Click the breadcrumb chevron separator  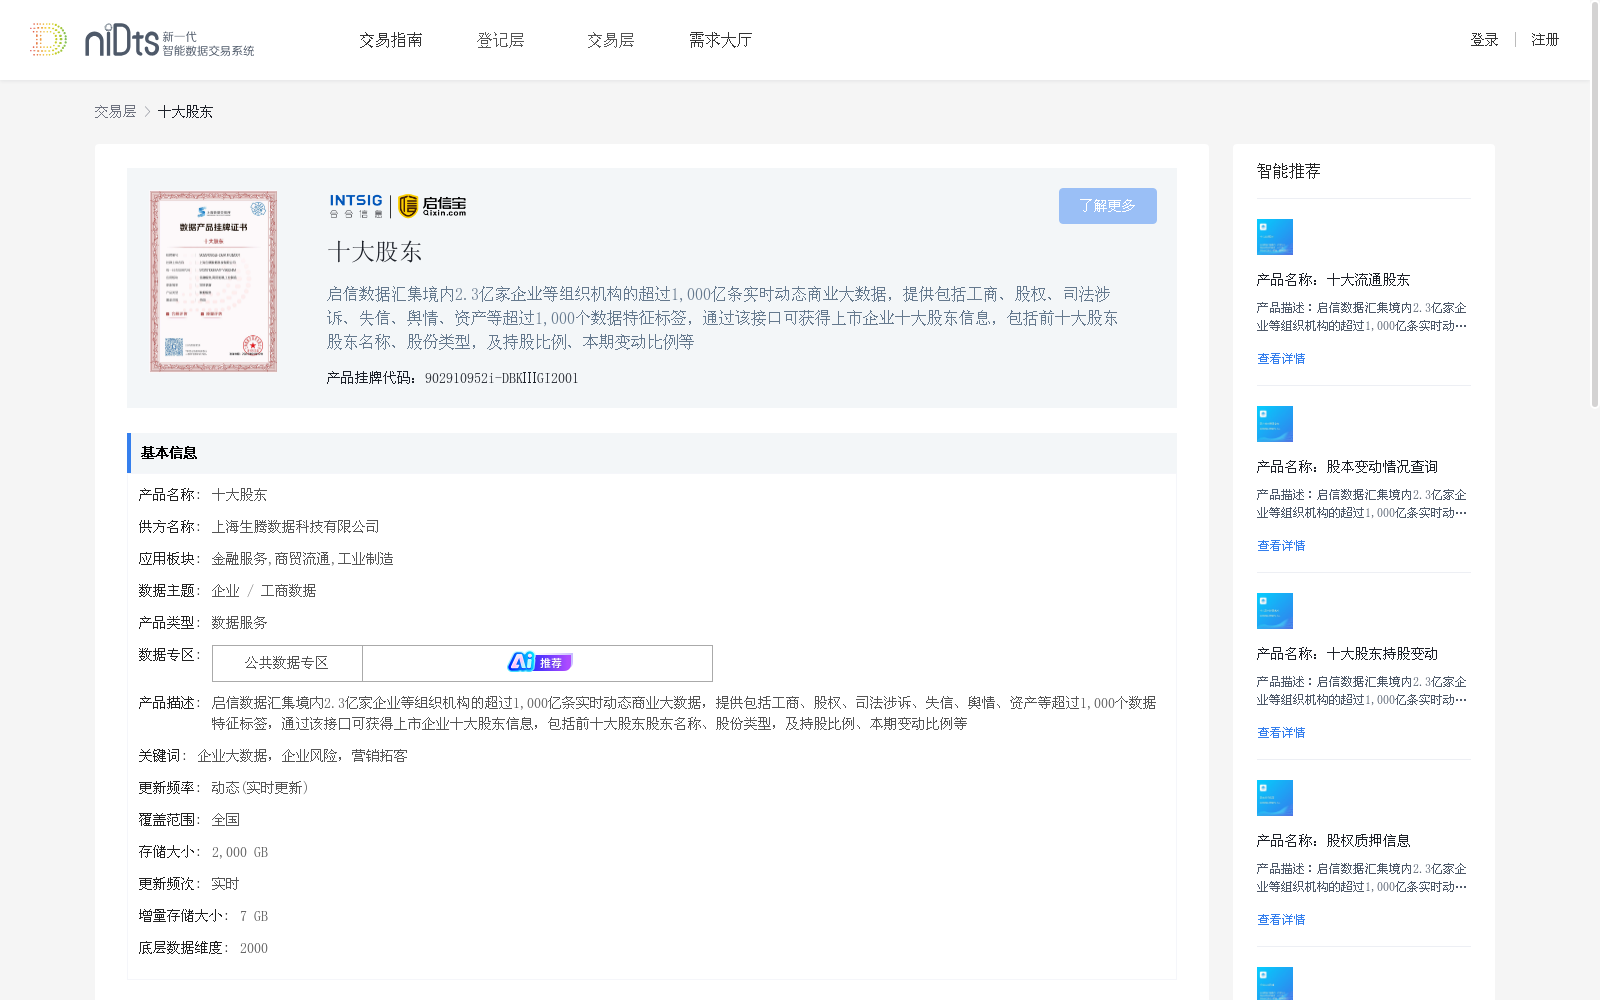pyautogui.click(x=147, y=112)
